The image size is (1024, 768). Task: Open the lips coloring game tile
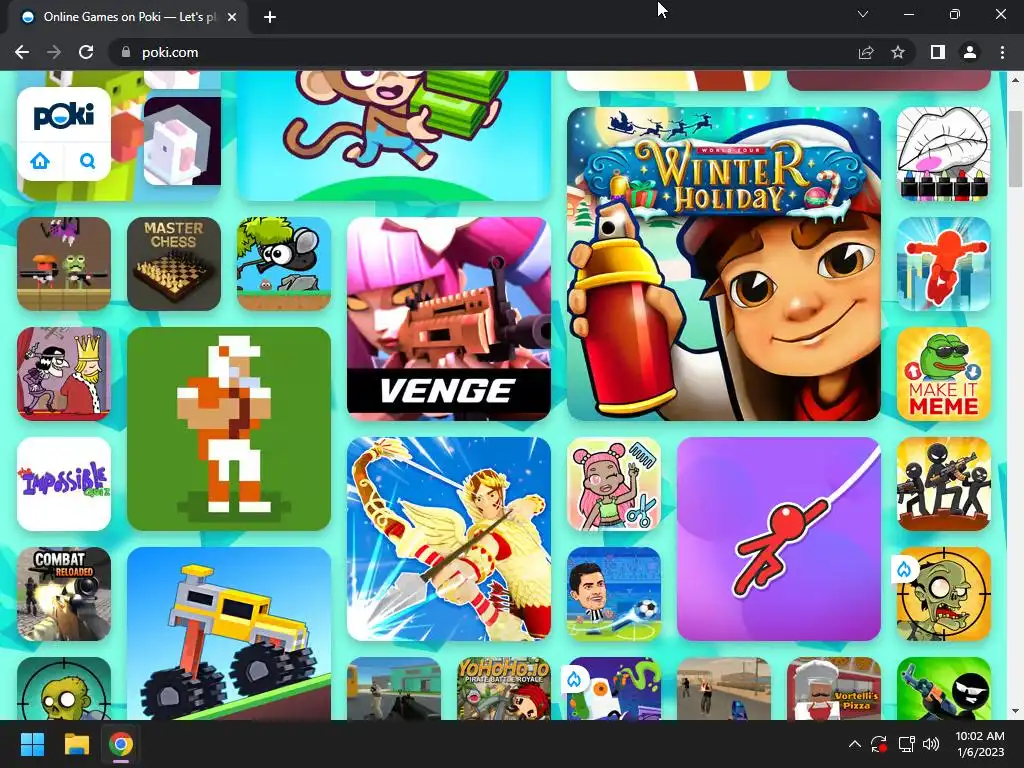click(x=944, y=154)
